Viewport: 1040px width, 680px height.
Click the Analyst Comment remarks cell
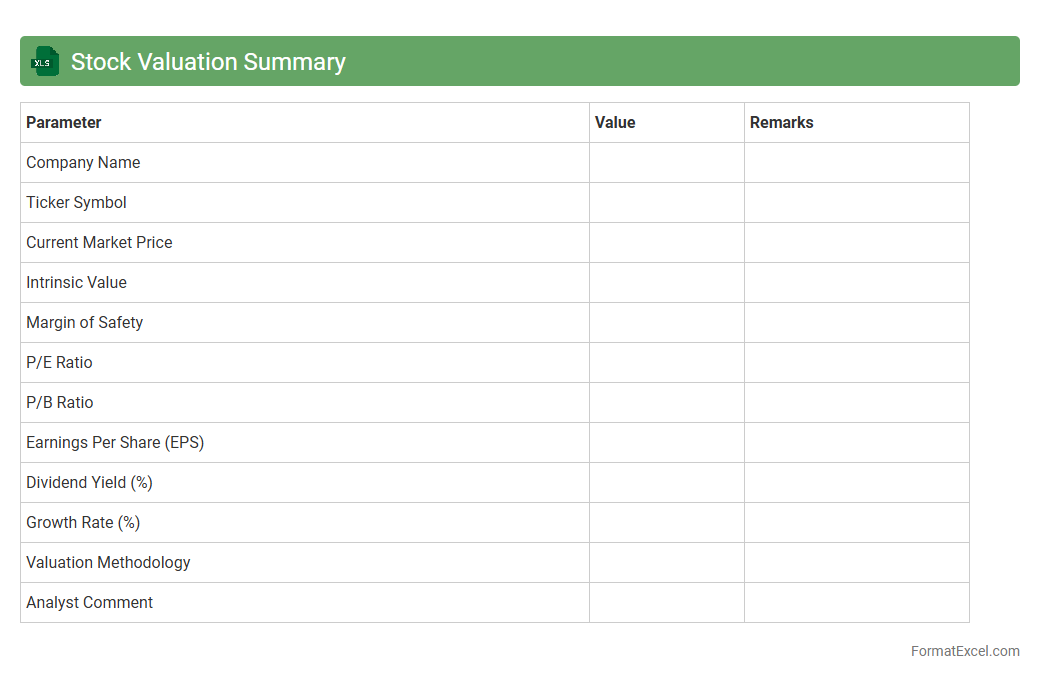pyautogui.click(x=856, y=603)
